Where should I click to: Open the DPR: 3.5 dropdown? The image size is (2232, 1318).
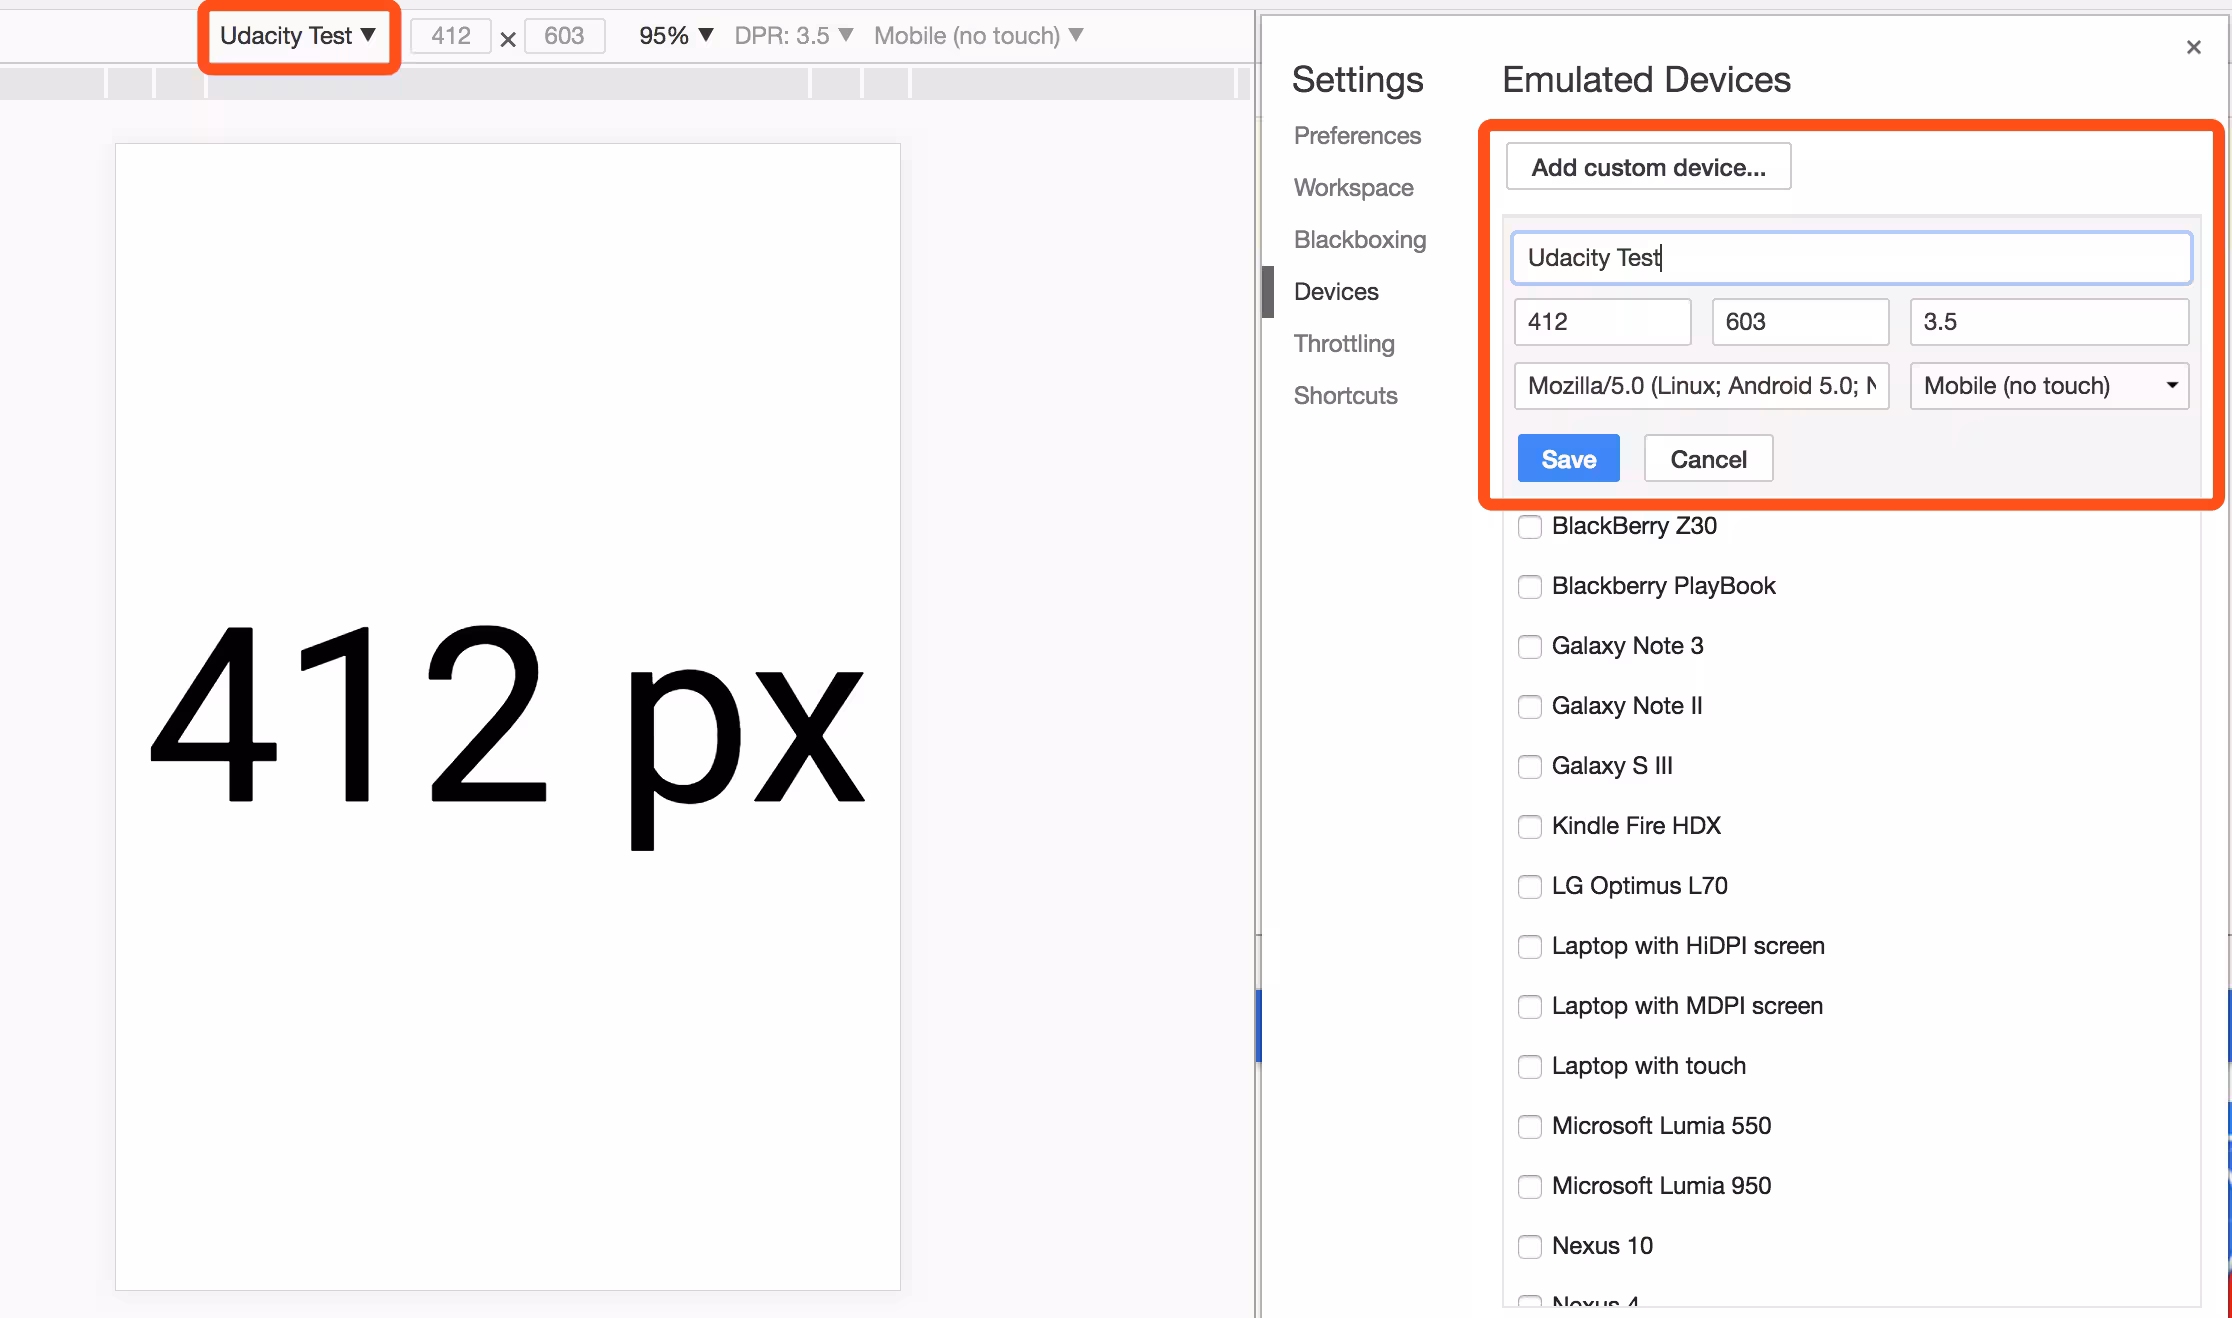pyautogui.click(x=793, y=36)
